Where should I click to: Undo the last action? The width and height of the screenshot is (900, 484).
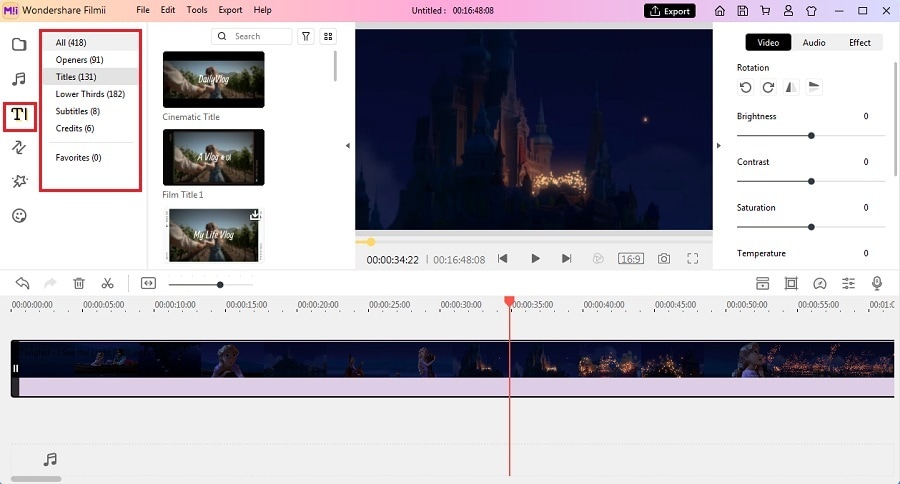pyautogui.click(x=22, y=283)
